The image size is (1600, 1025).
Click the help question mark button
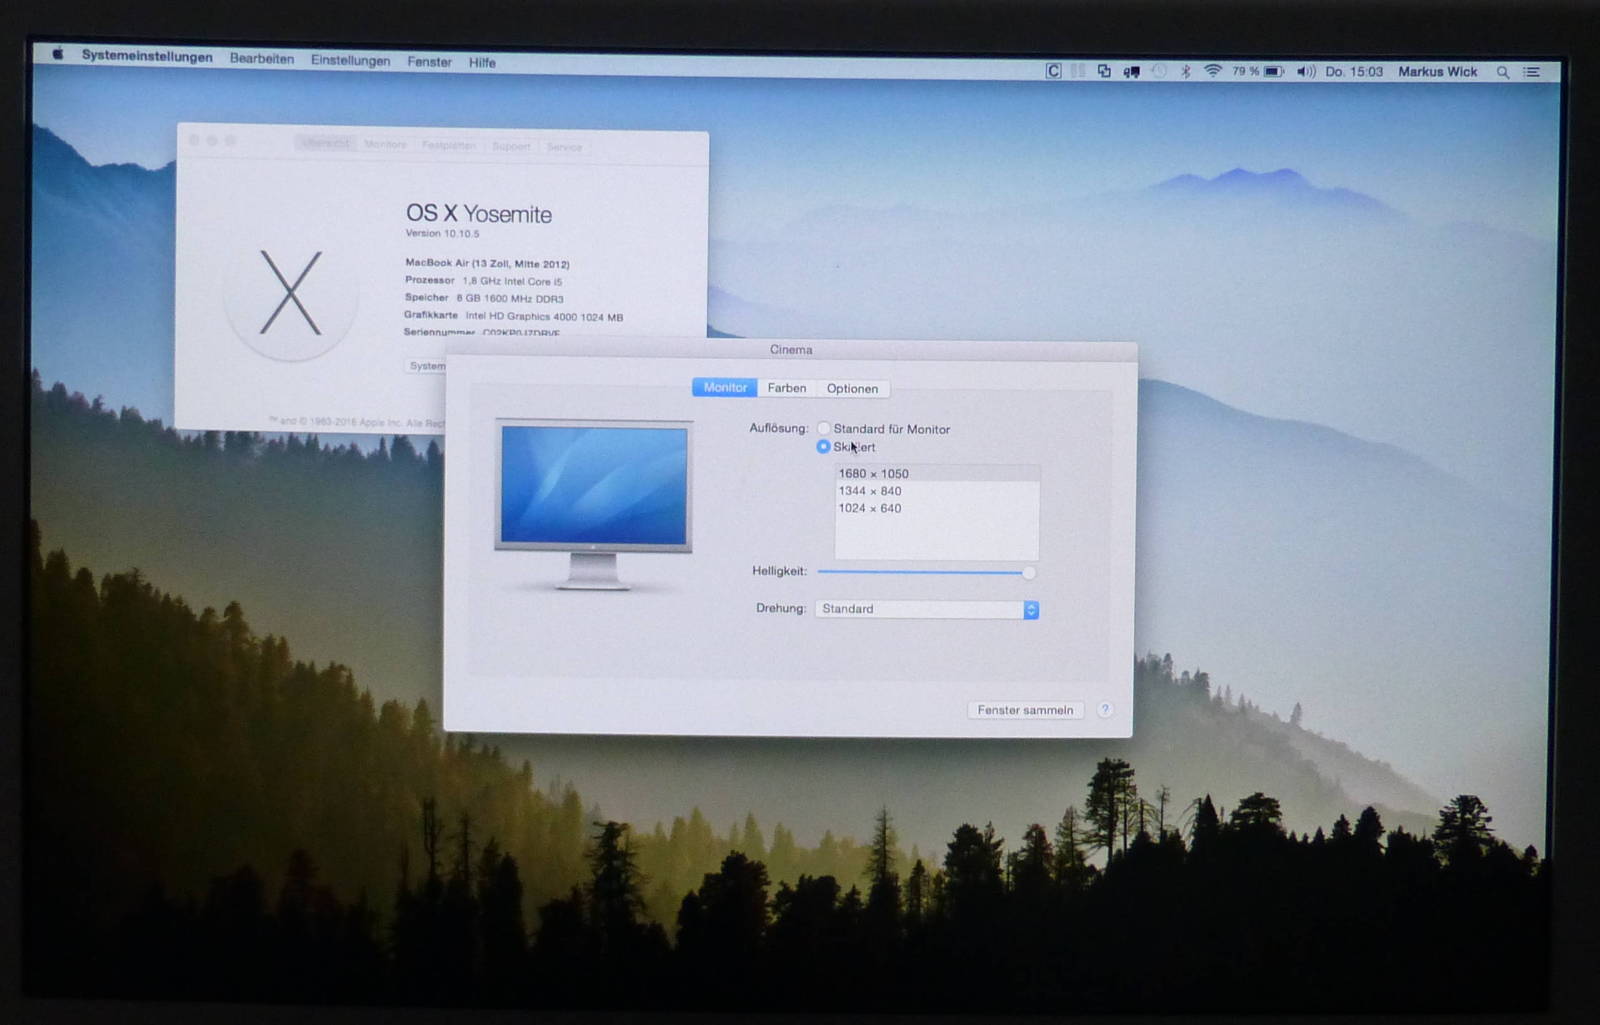click(1104, 709)
